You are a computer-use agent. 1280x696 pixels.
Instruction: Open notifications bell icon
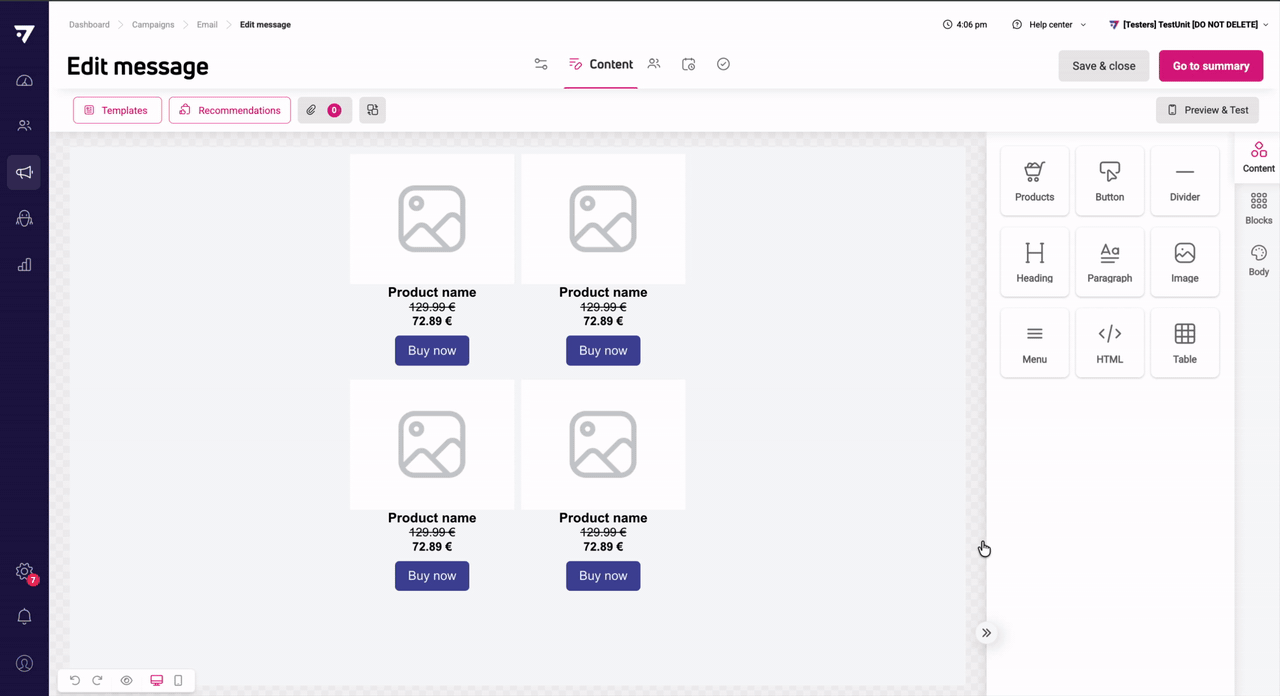click(x=24, y=617)
